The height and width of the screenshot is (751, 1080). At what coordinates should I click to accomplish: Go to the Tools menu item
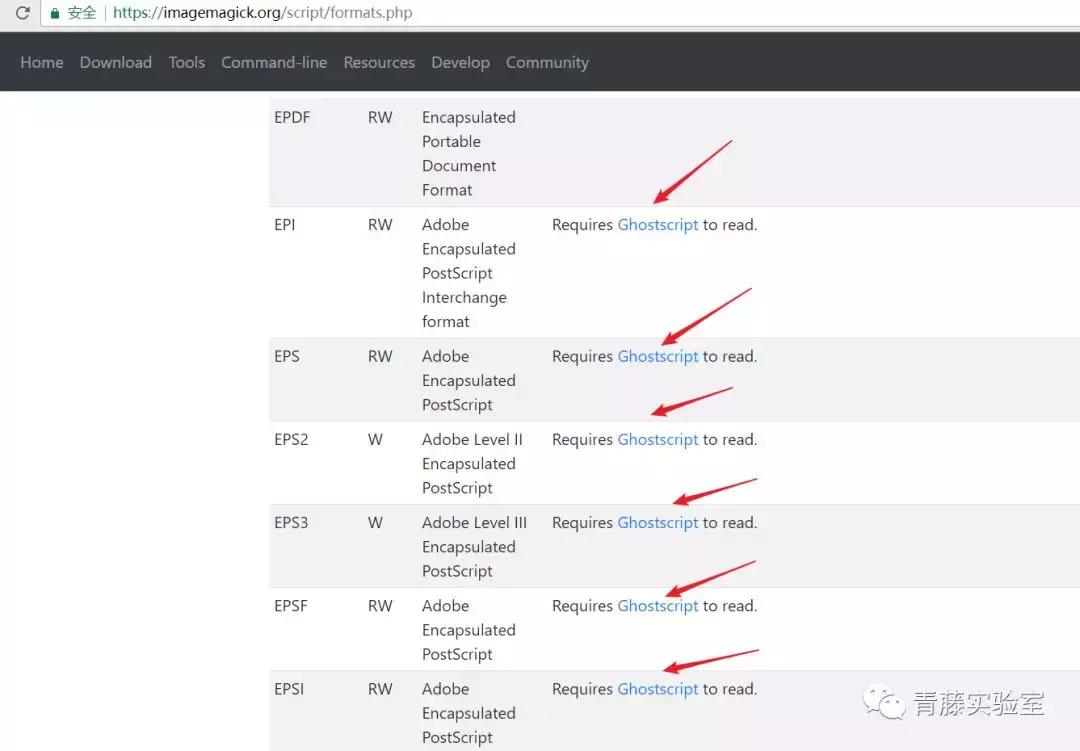[x=187, y=62]
